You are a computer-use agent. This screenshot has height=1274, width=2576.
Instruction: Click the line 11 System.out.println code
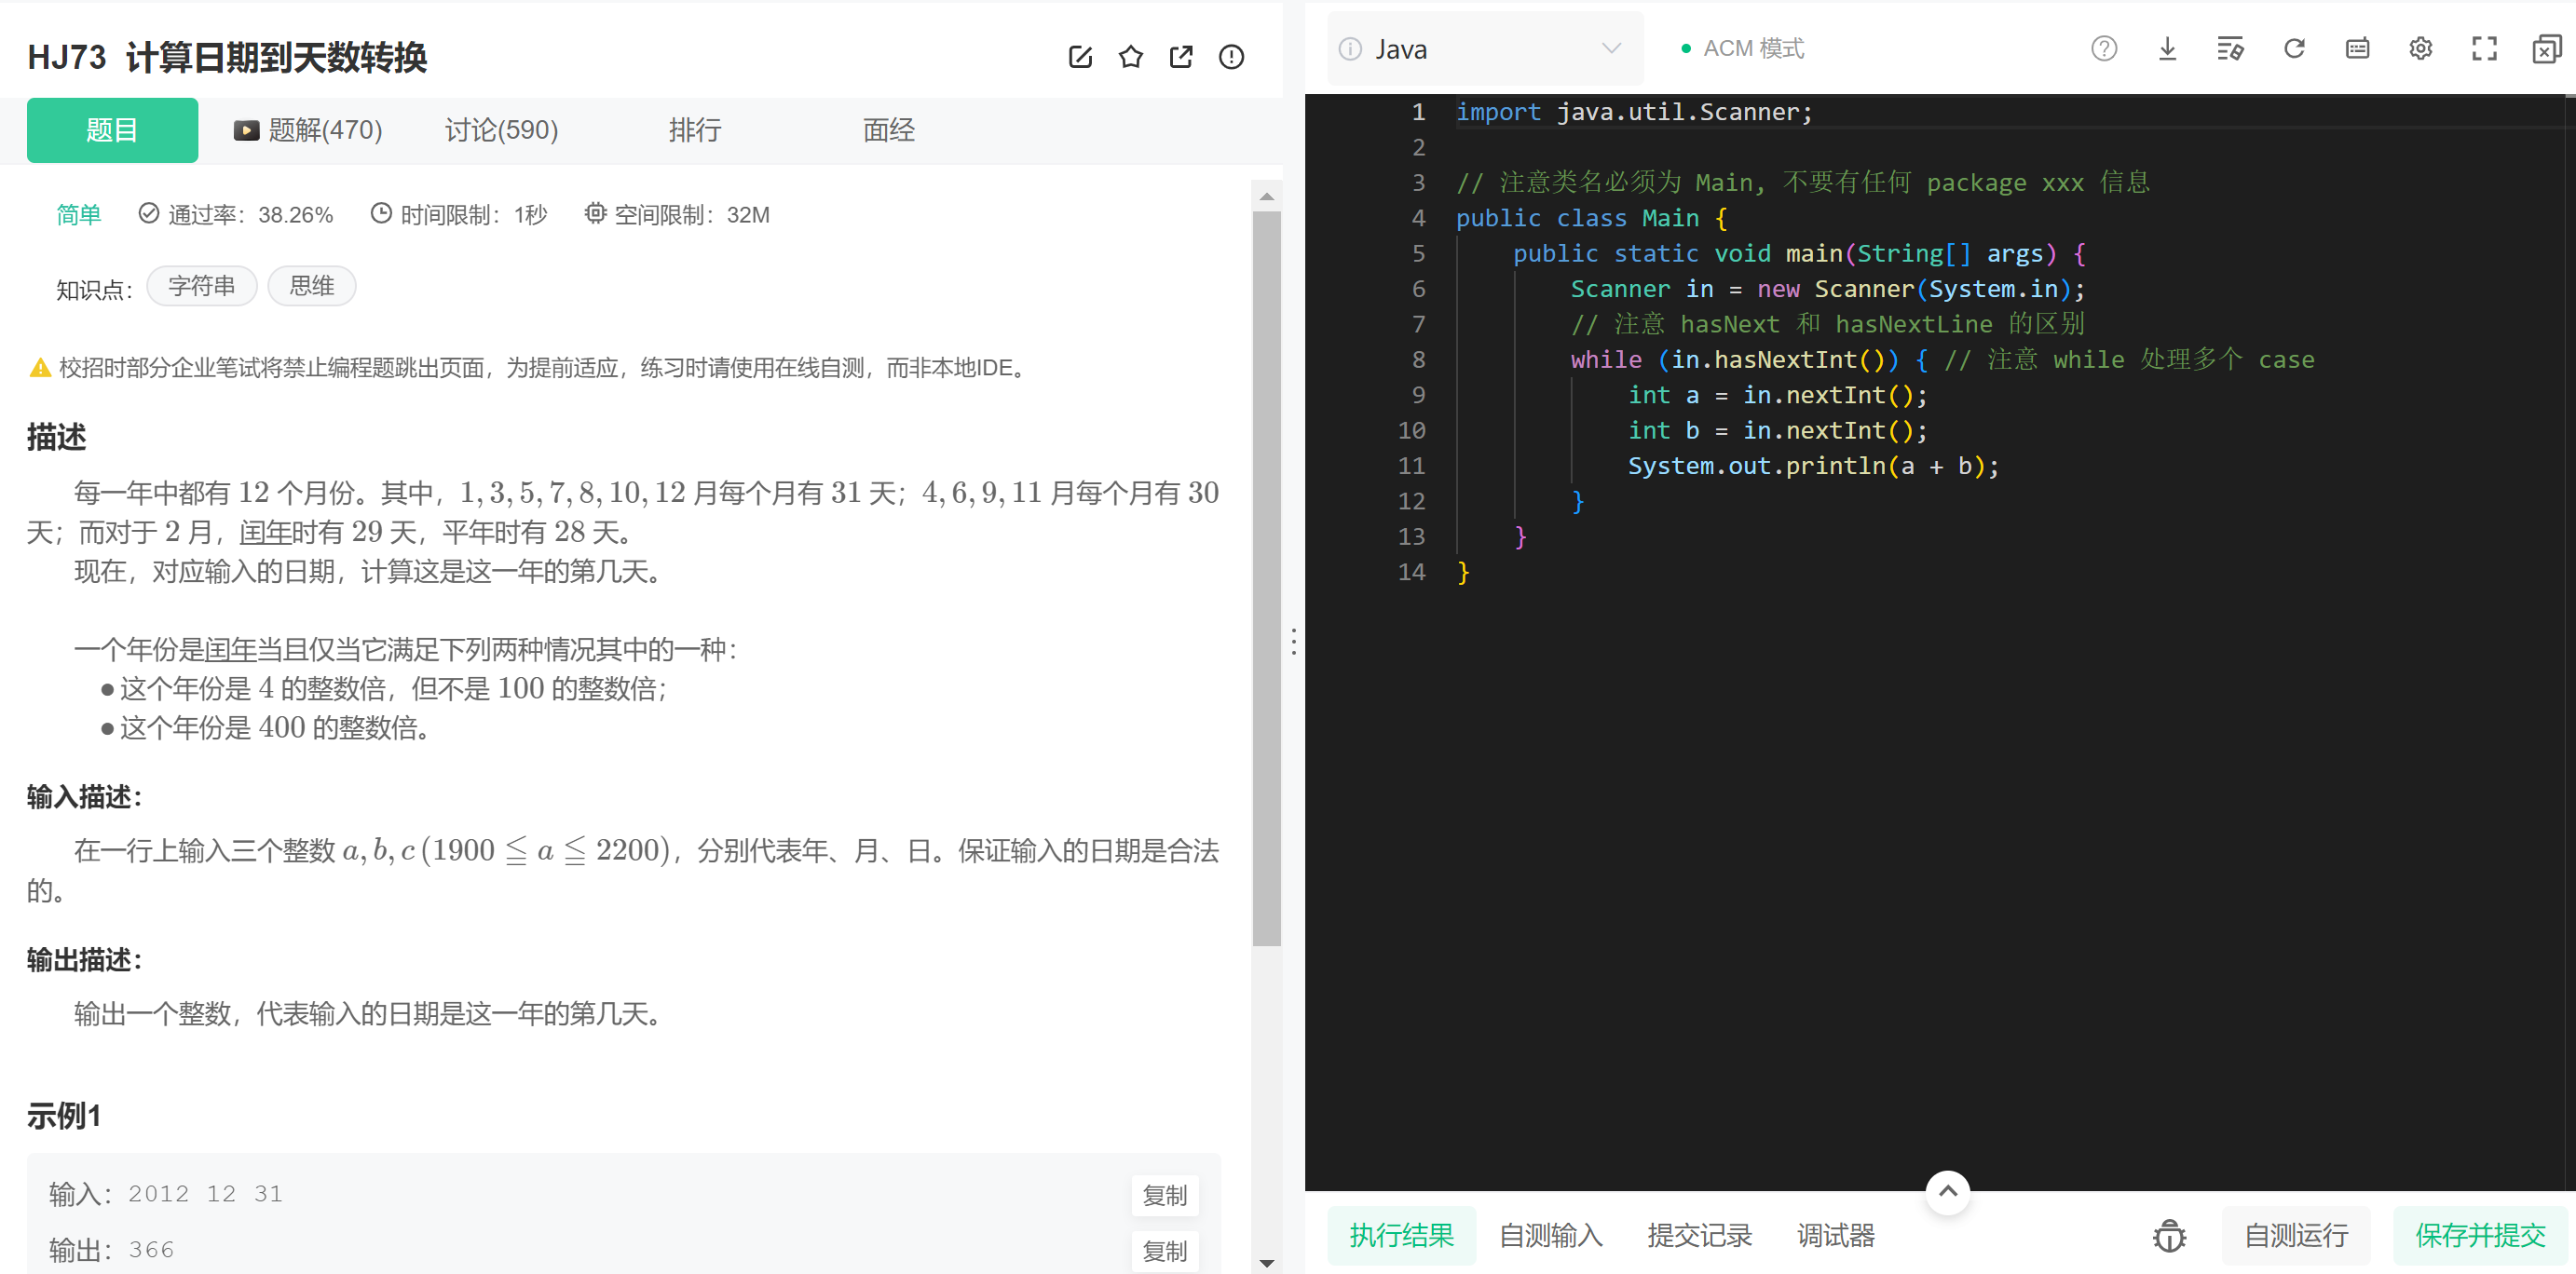click(x=1812, y=466)
